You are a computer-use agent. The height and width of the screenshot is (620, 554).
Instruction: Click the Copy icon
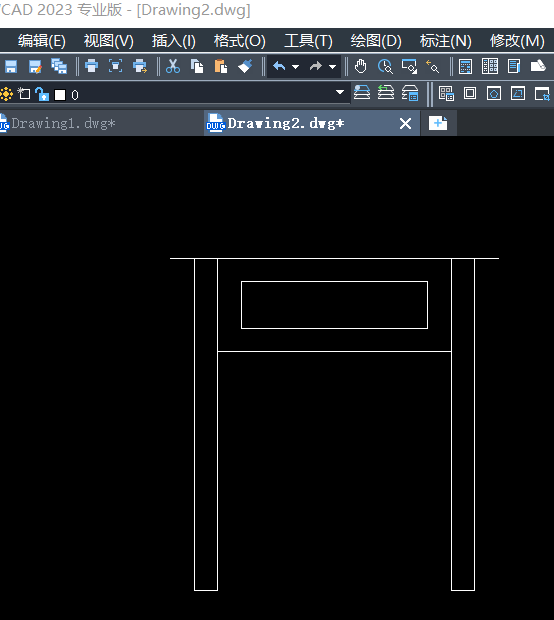coord(197,66)
